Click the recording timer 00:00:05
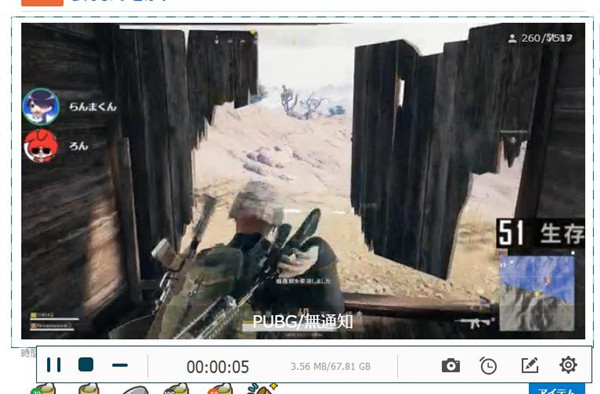The image size is (600, 394). point(218,367)
